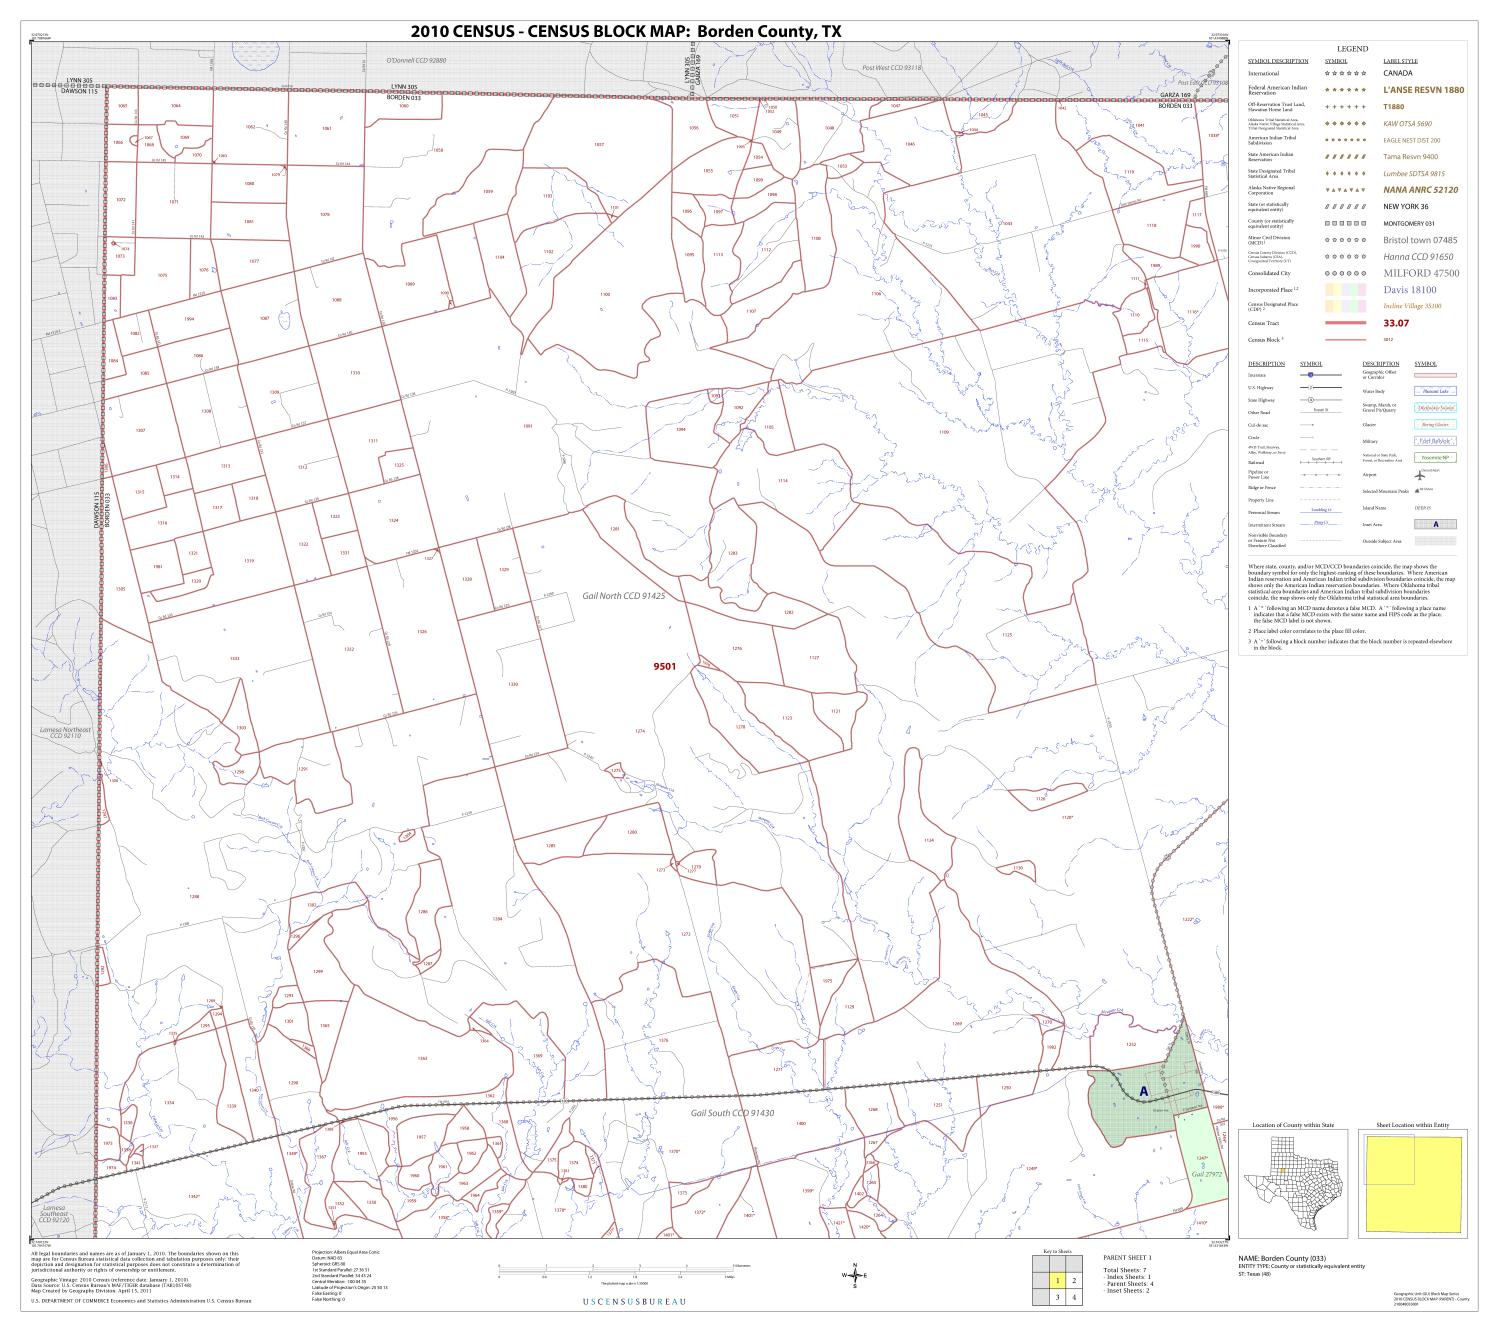
Task: Select the Selected Mountain Peaks legend symbol
Action: [x=1417, y=491]
